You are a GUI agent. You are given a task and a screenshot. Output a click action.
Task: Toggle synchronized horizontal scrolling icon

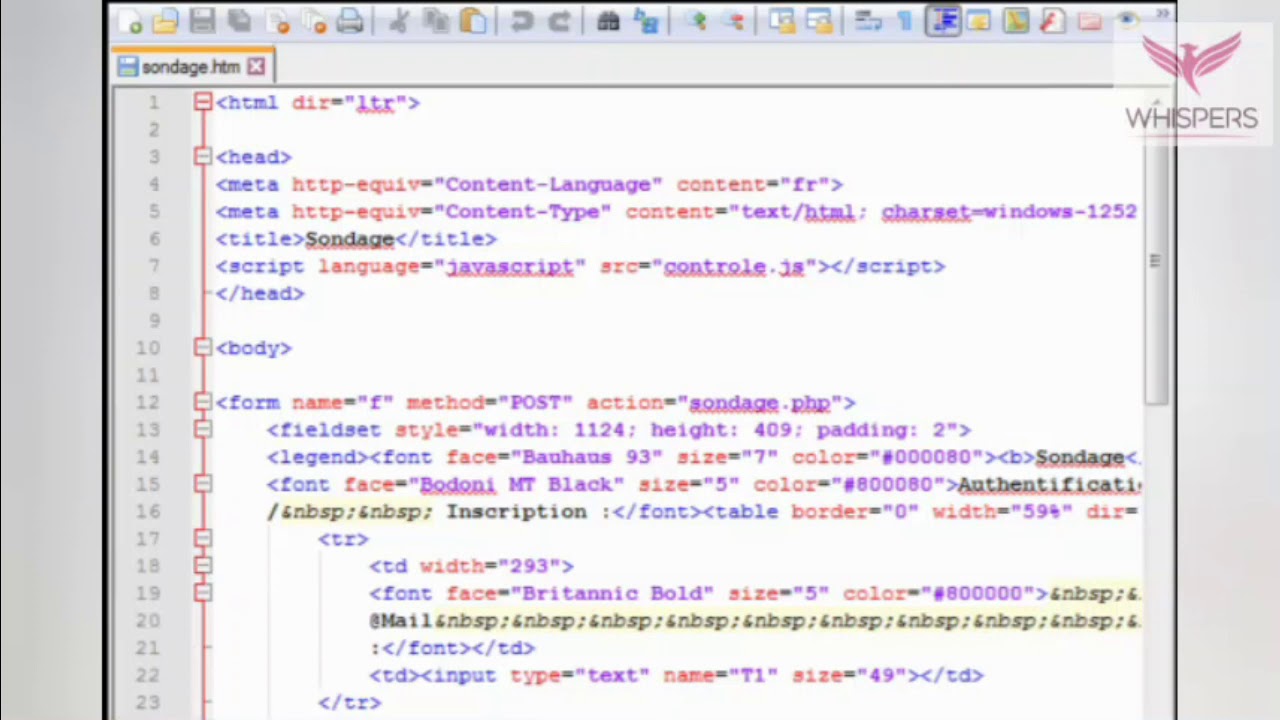pyautogui.click(x=818, y=21)
